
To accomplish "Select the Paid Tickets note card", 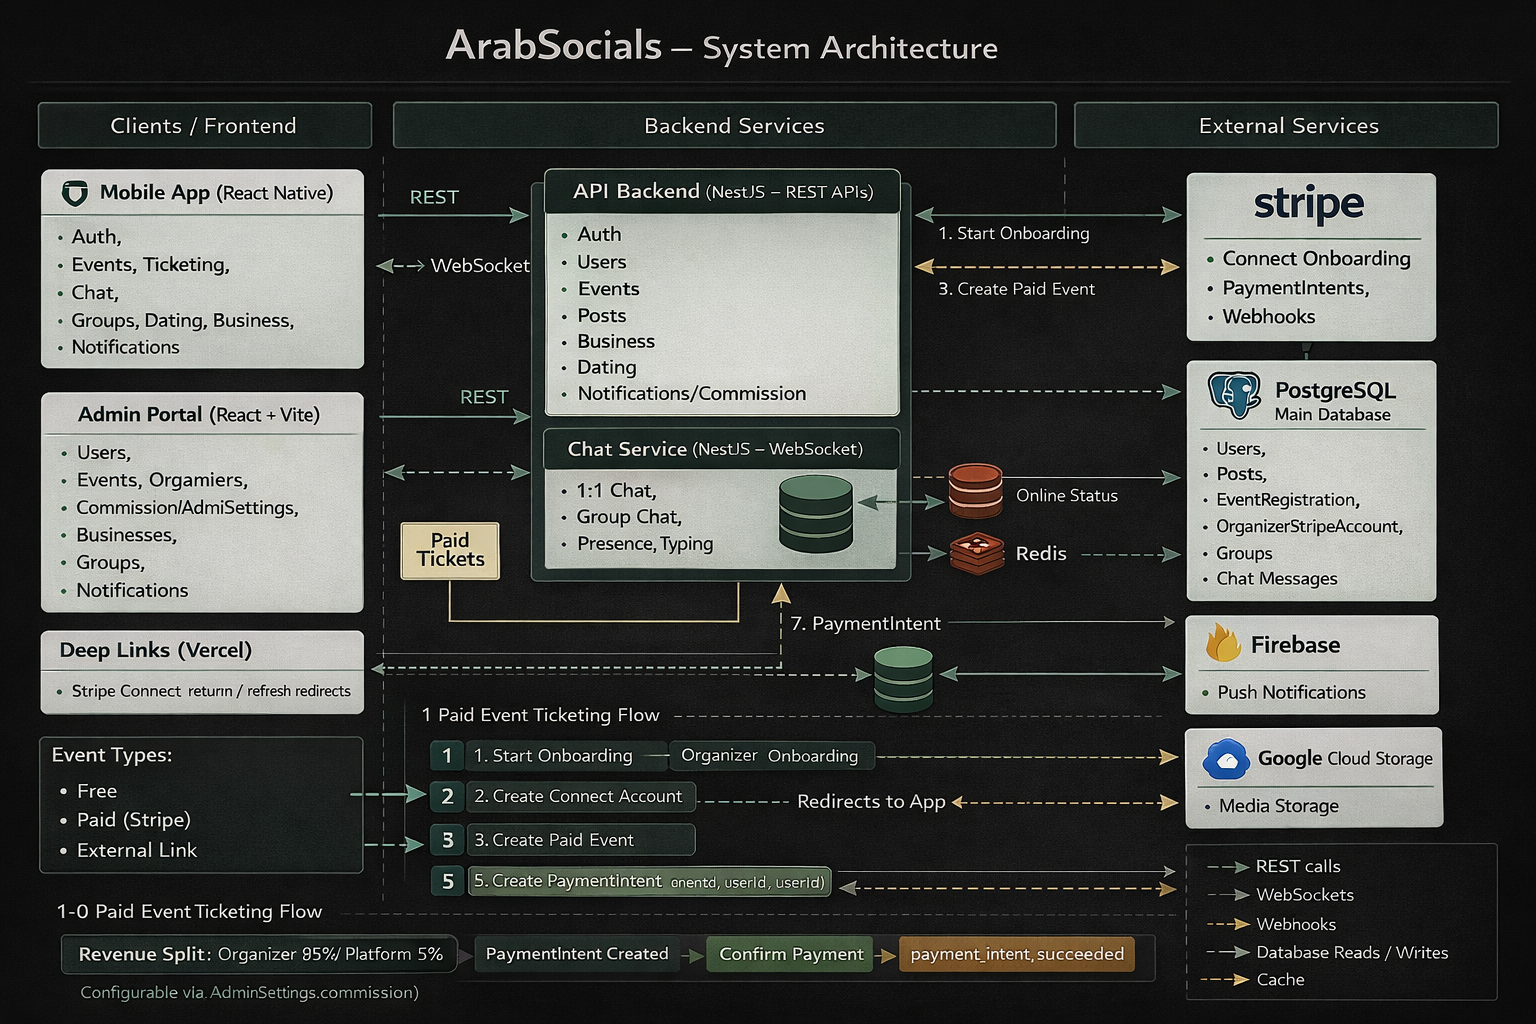I will click(x=449, y=551).
